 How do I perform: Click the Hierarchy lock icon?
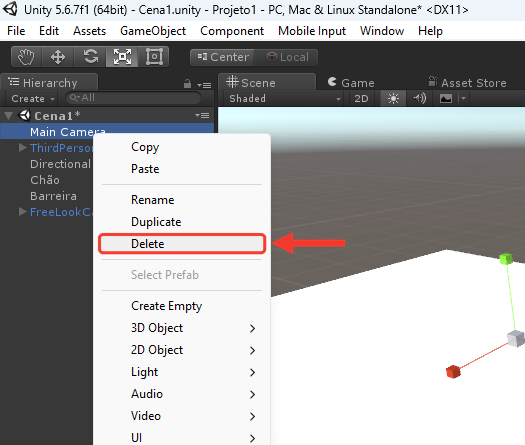tap(188, 84)
